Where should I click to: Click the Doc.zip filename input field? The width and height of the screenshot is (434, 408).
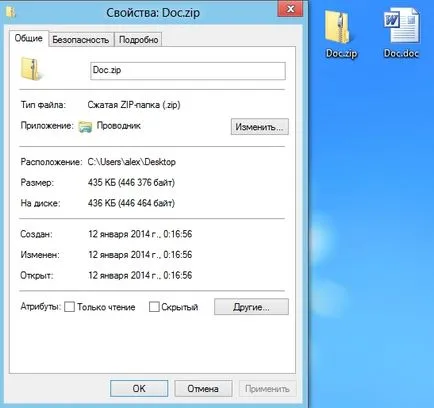click(188, 71)
